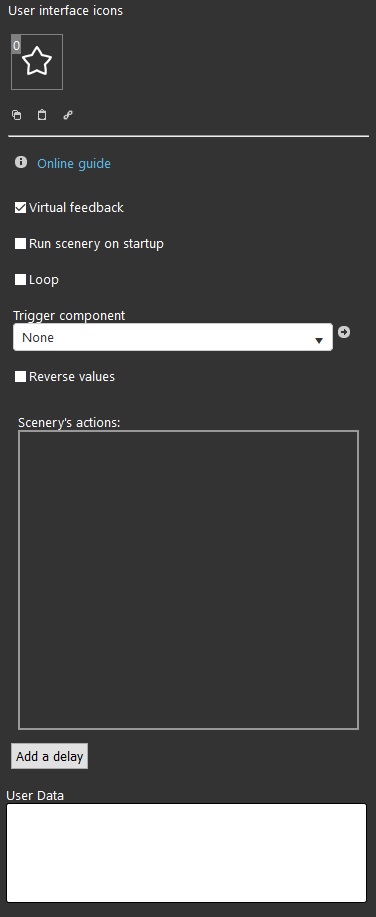376x917 pixels.
Task: Enable the Reverse values option
Action: [20, 377]
